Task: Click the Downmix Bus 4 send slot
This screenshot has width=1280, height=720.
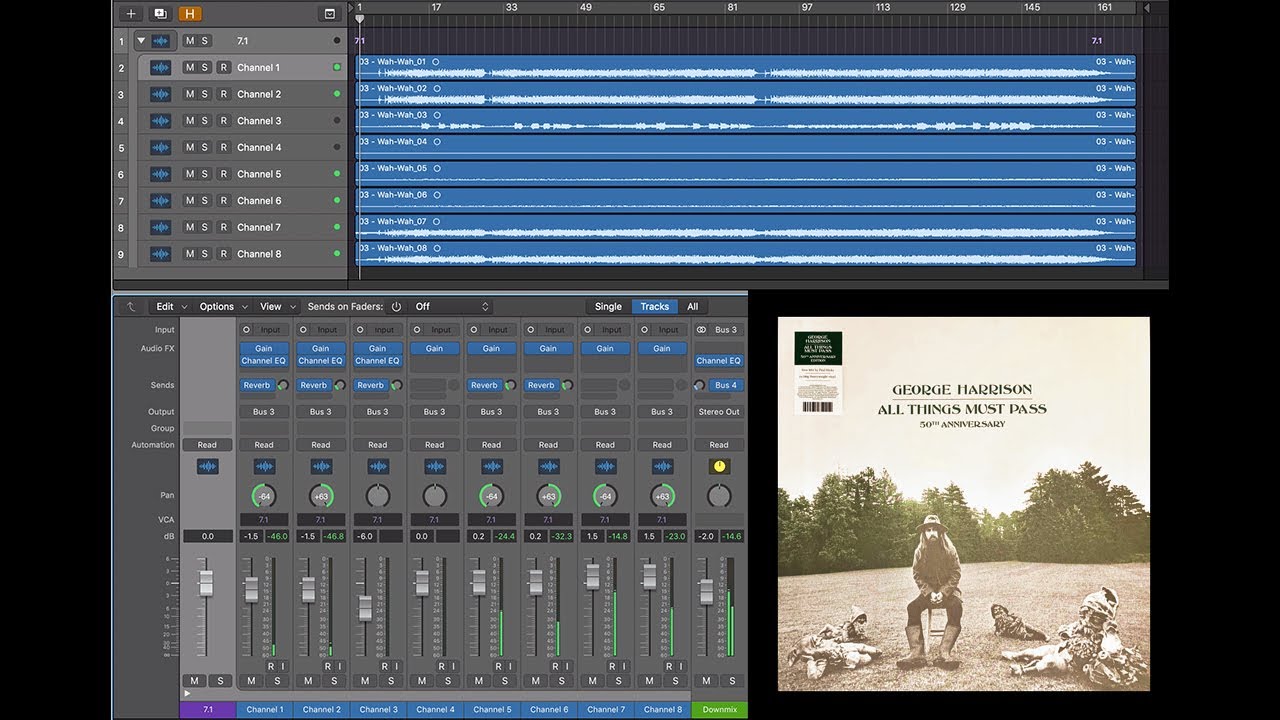Action: pyautogui.click(x=726, y=385)
